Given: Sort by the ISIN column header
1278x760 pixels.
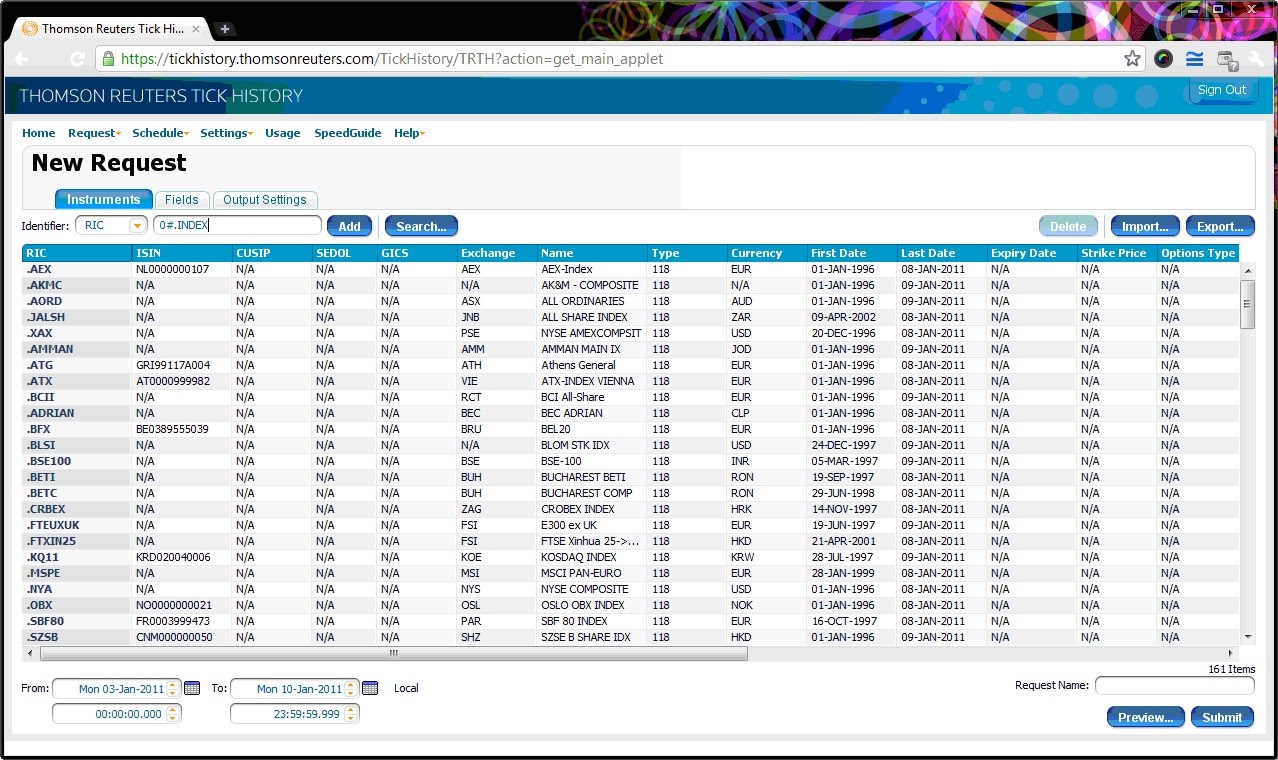Looking at the screenshot, I should click(181, 253).
